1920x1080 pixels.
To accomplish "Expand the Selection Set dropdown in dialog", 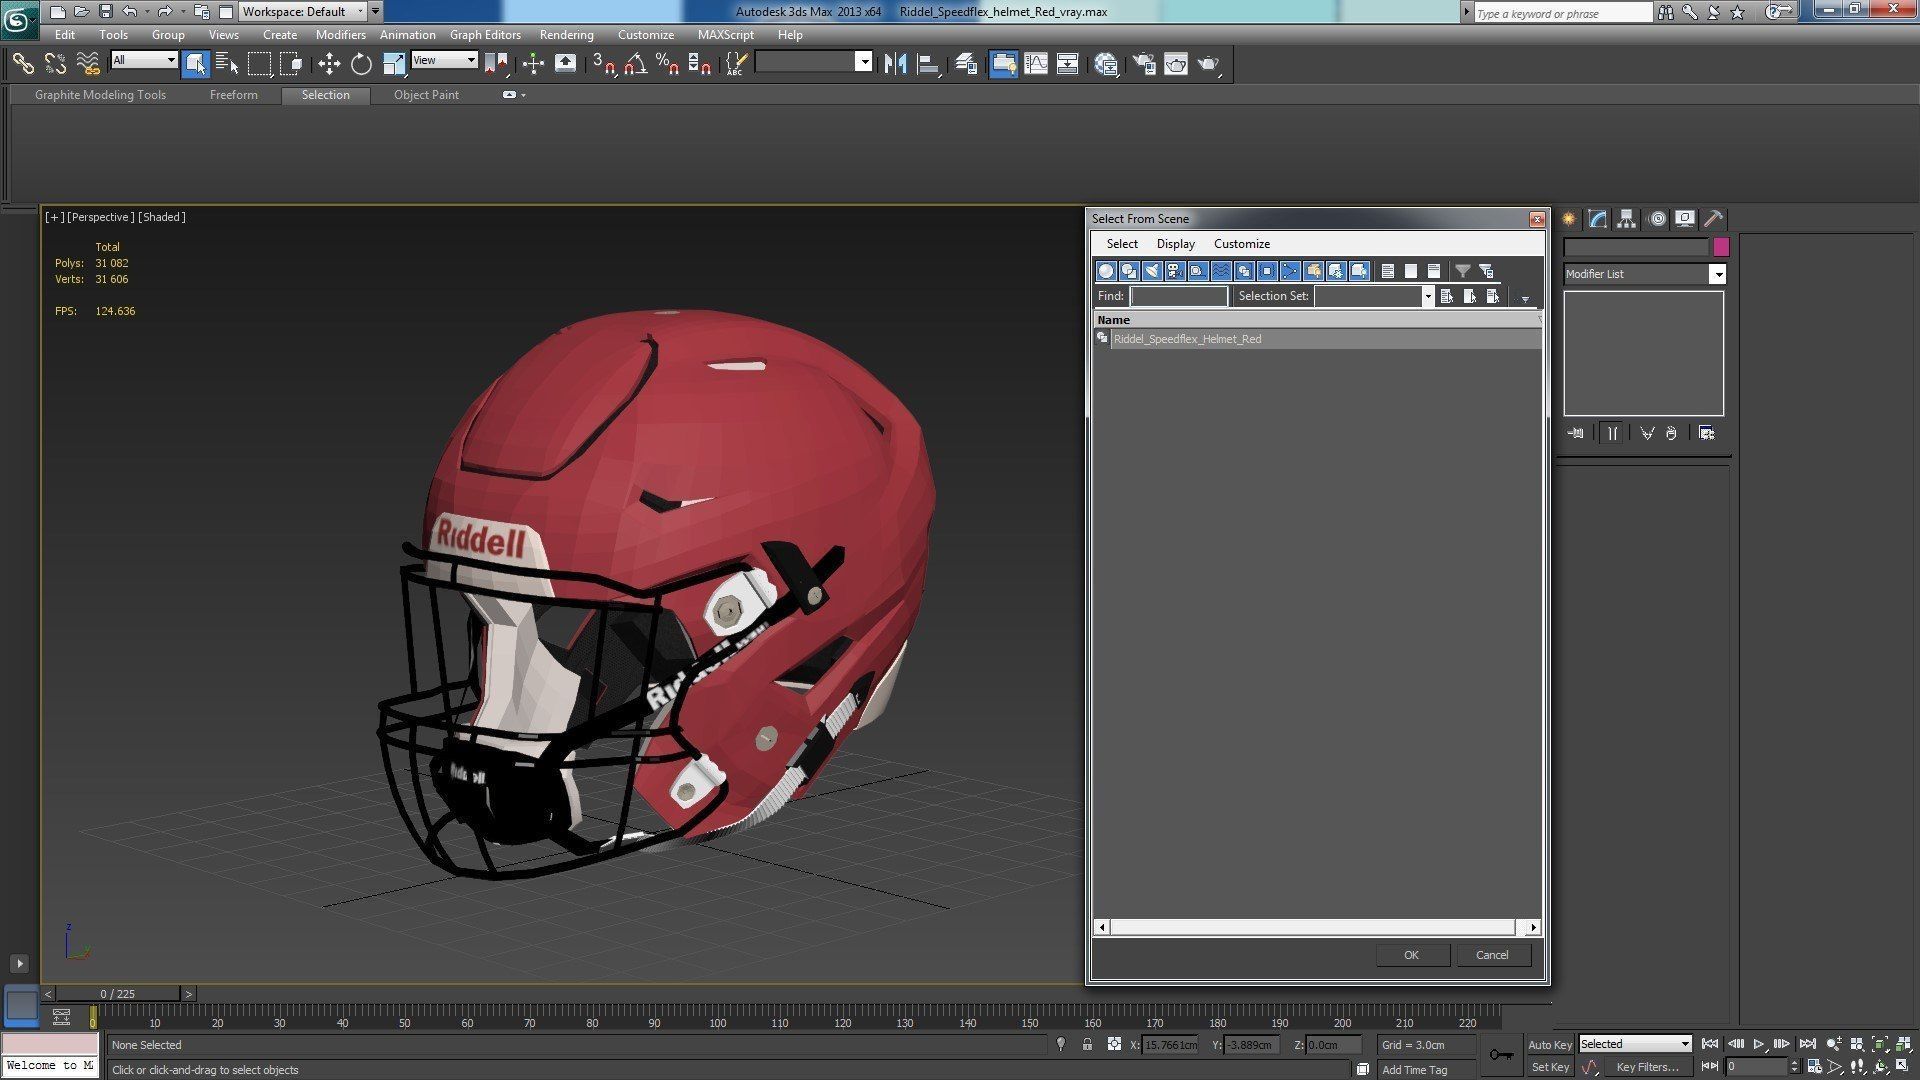I will click(x=1427, y=296).
